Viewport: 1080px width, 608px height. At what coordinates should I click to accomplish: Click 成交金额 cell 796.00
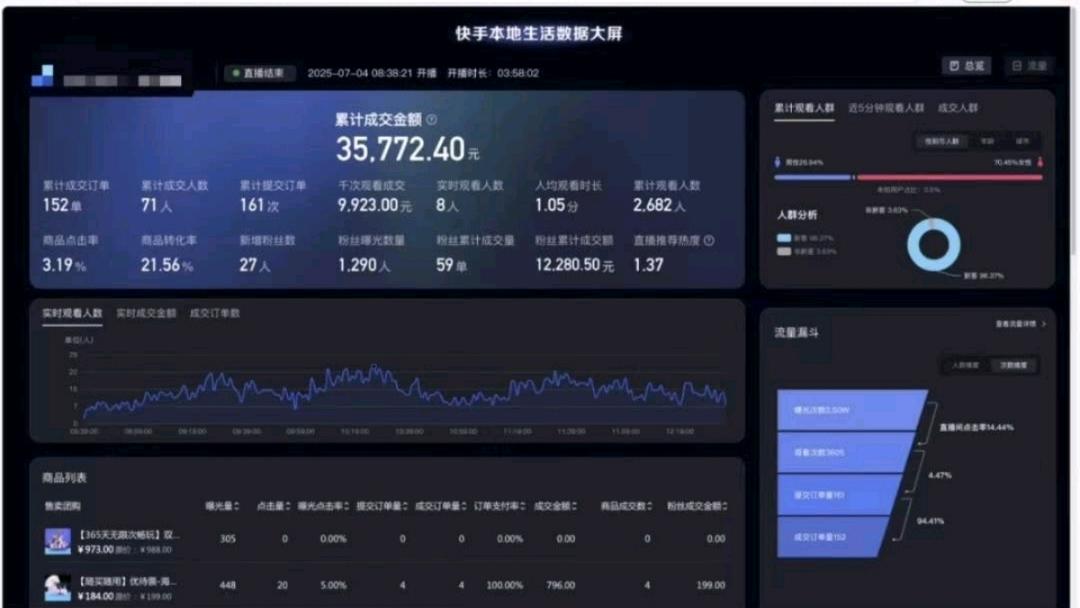(561, 585)
